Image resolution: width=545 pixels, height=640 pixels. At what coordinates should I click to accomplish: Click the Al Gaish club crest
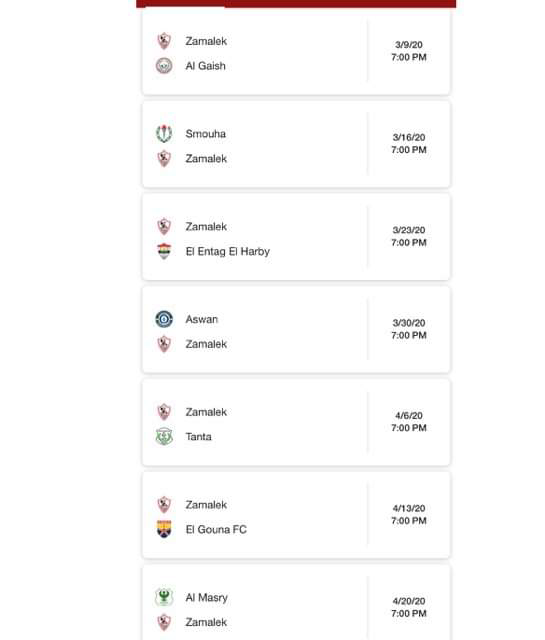[x=164, y=66]
